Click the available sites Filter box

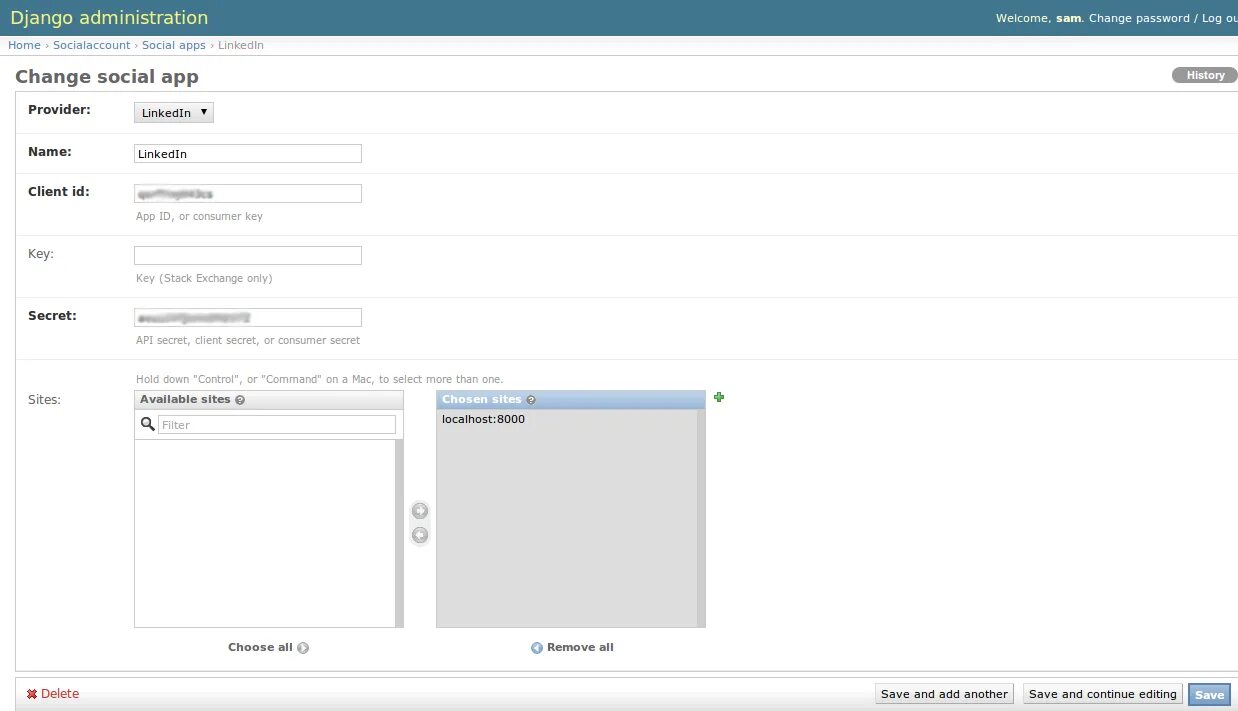click(x=277, y=425)
